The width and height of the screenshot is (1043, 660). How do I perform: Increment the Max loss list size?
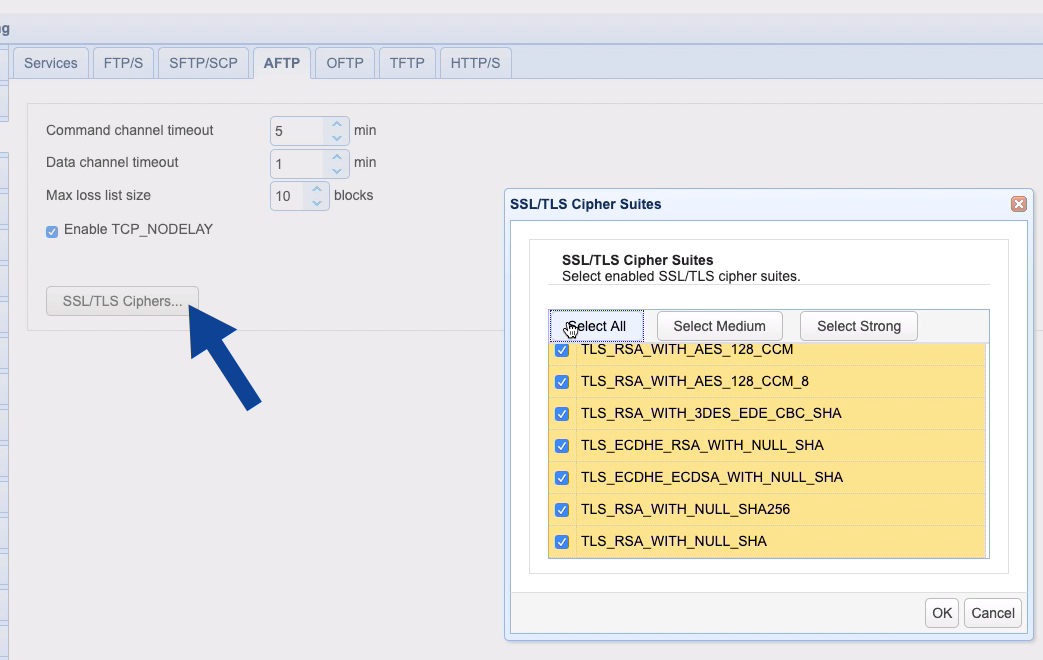(x=316, y=189)
